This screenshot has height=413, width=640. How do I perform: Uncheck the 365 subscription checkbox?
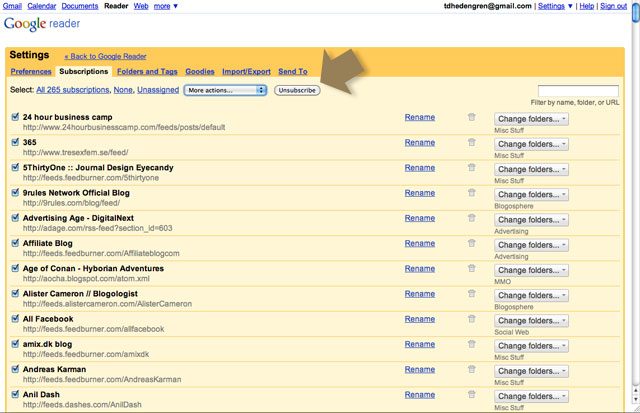coord(15,142)
